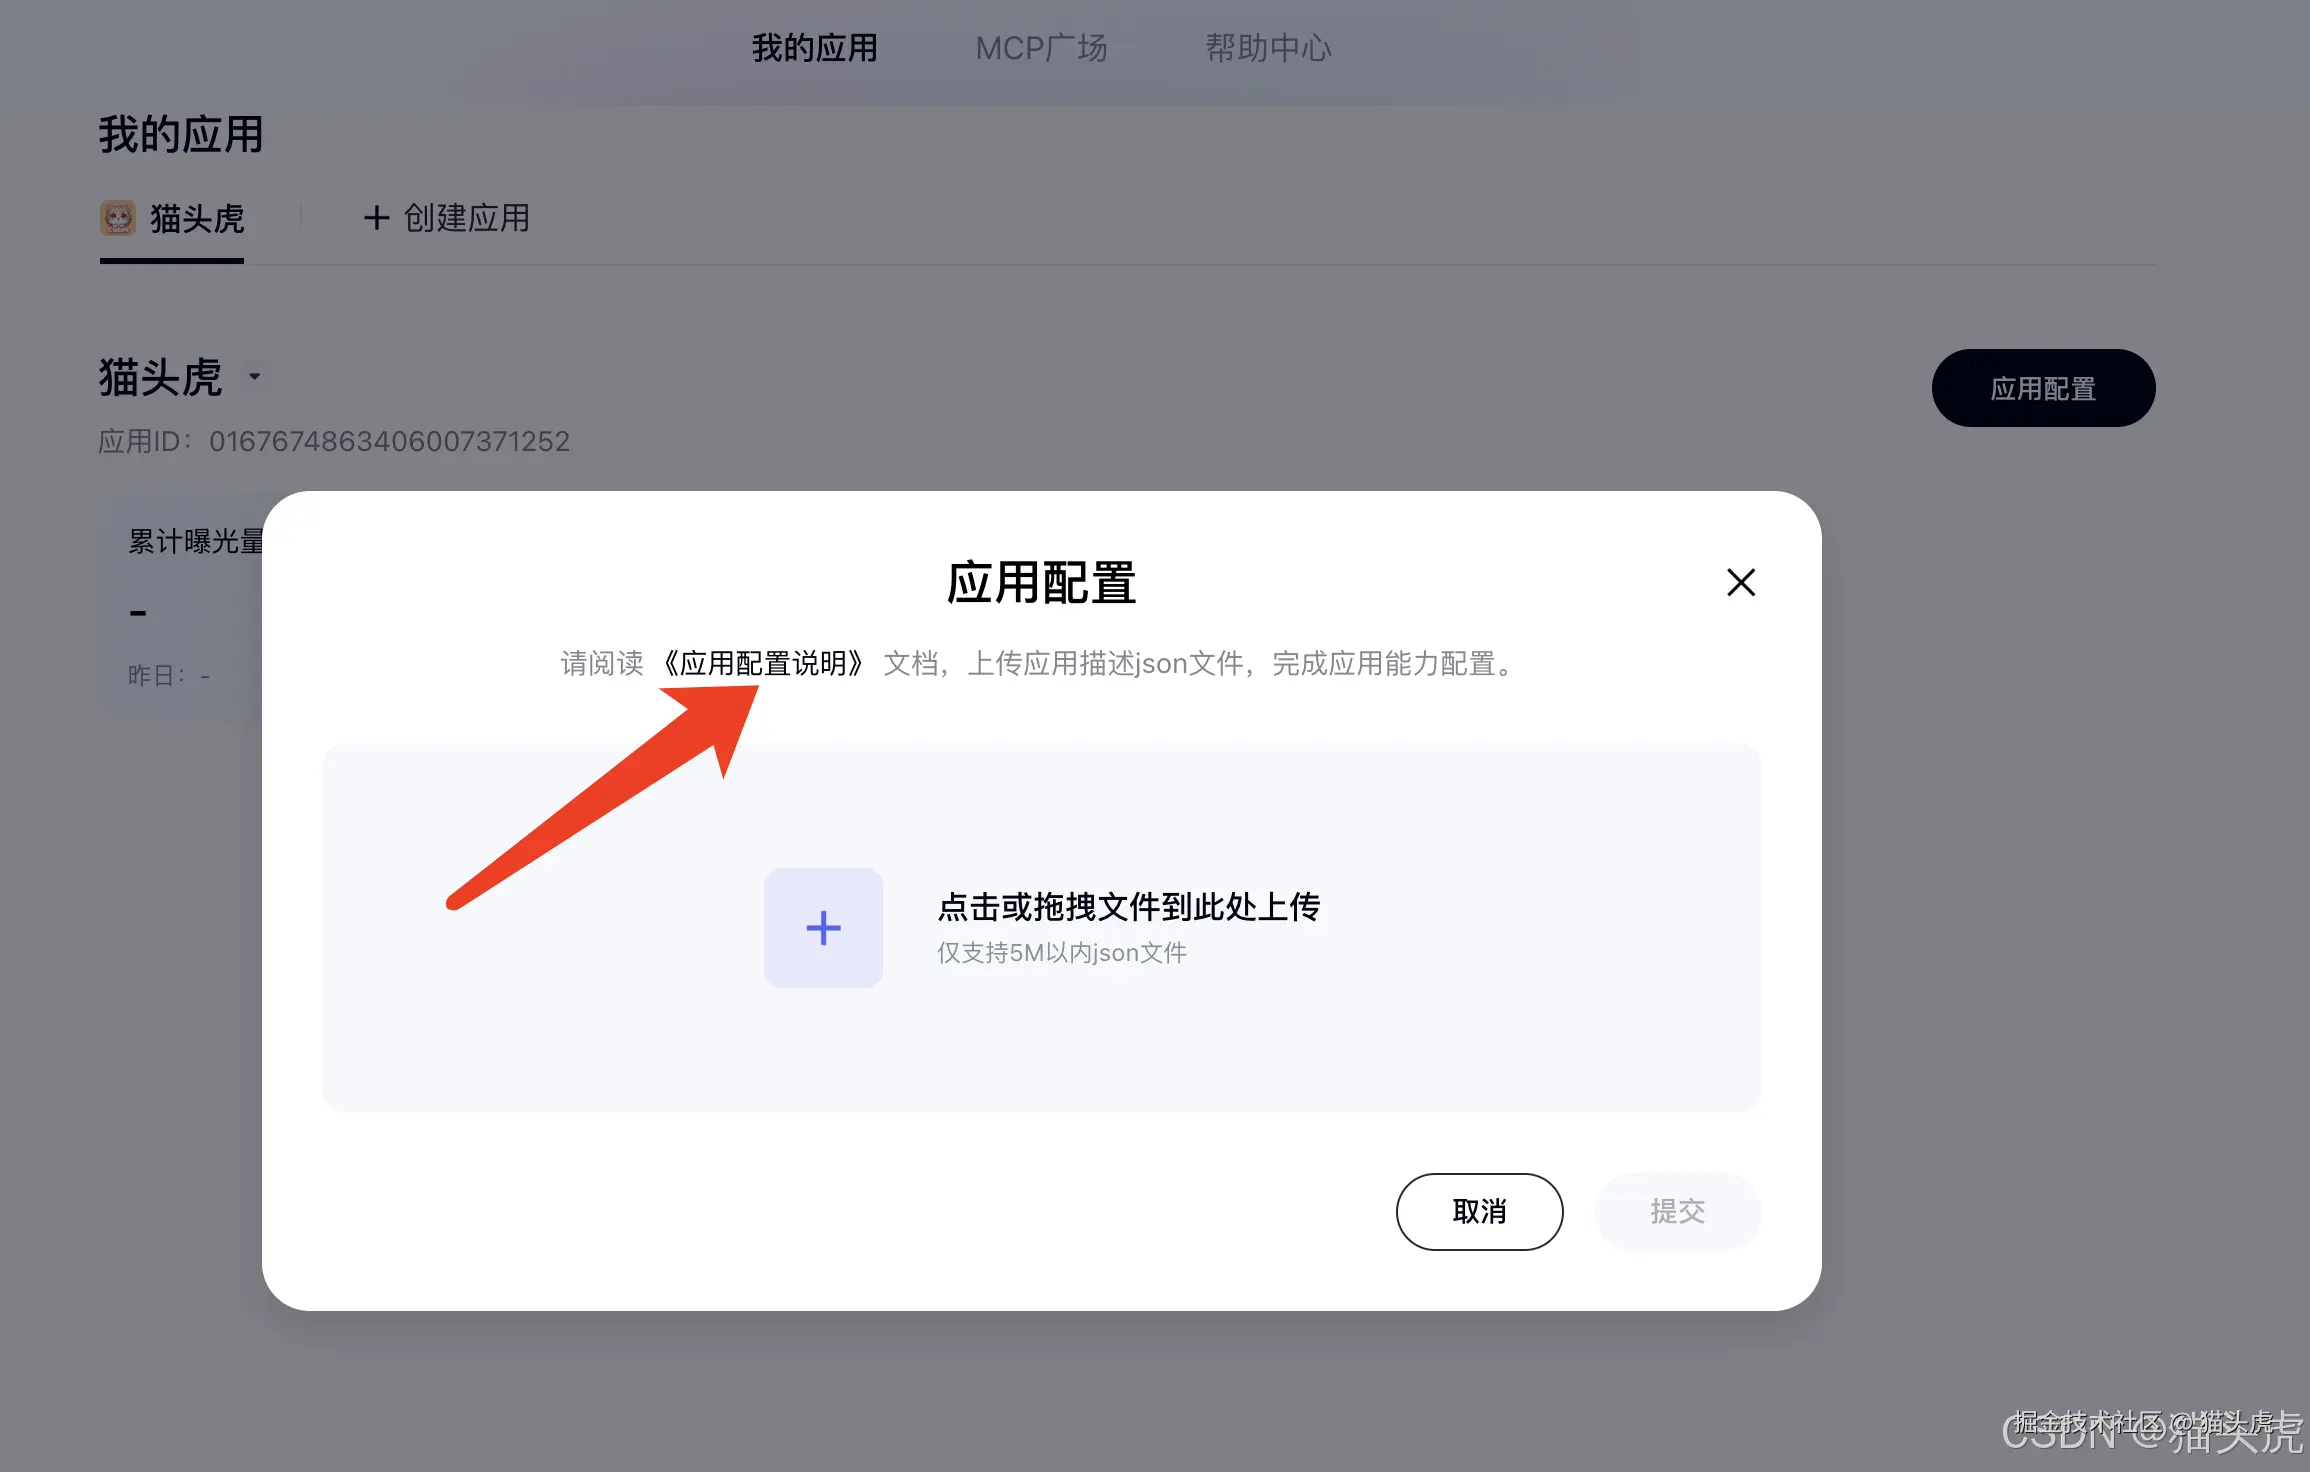Click the 取消 button
This screenshot has height=1472, width=2310.
1479,1211
